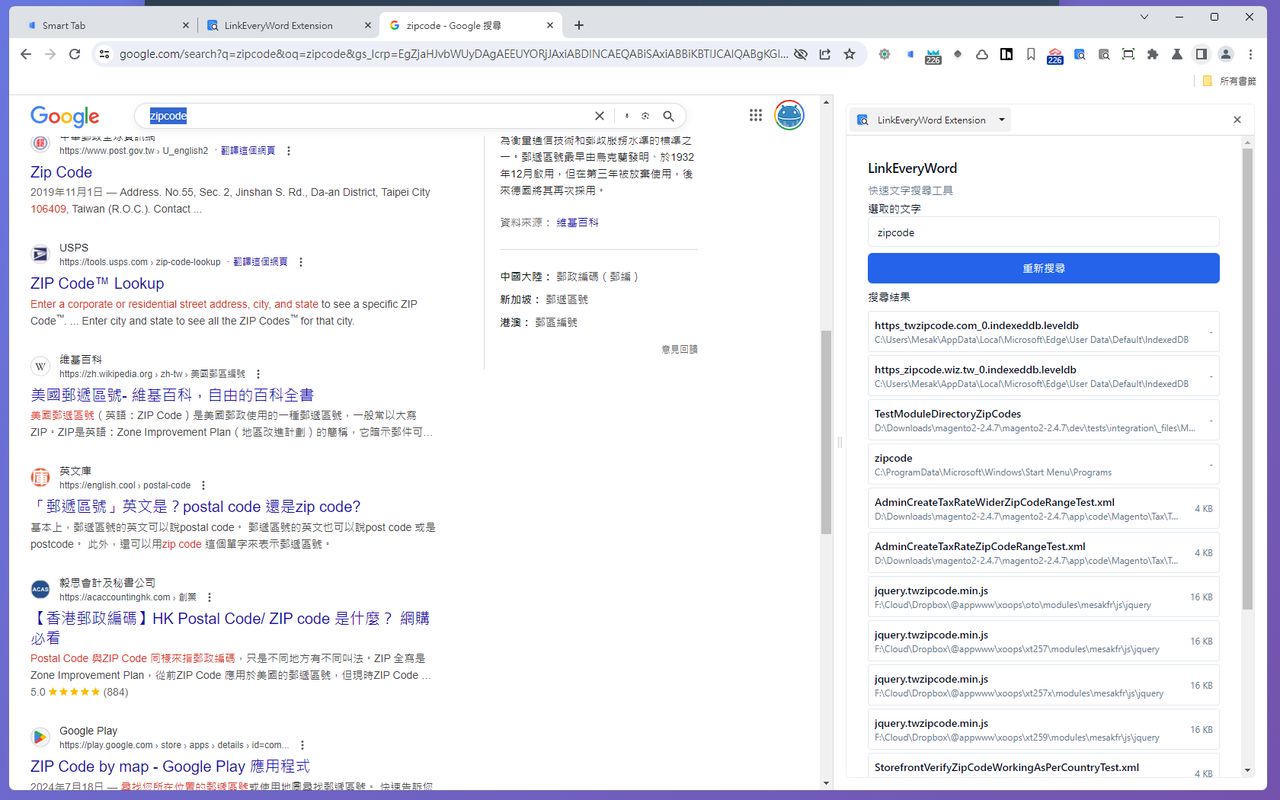Submit the Google search magnifier
This screenshot has width=1280, height=800.
669,116
